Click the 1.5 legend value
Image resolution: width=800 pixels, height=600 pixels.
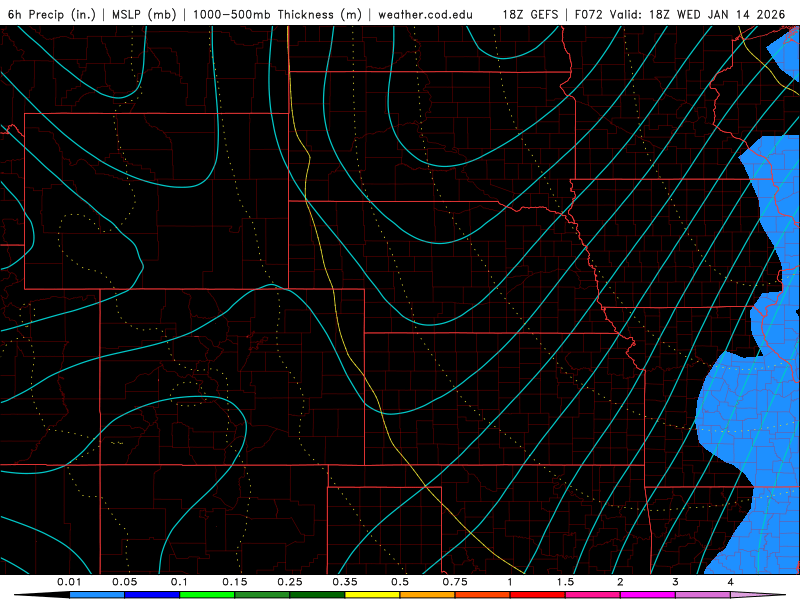tap(565, 582)
